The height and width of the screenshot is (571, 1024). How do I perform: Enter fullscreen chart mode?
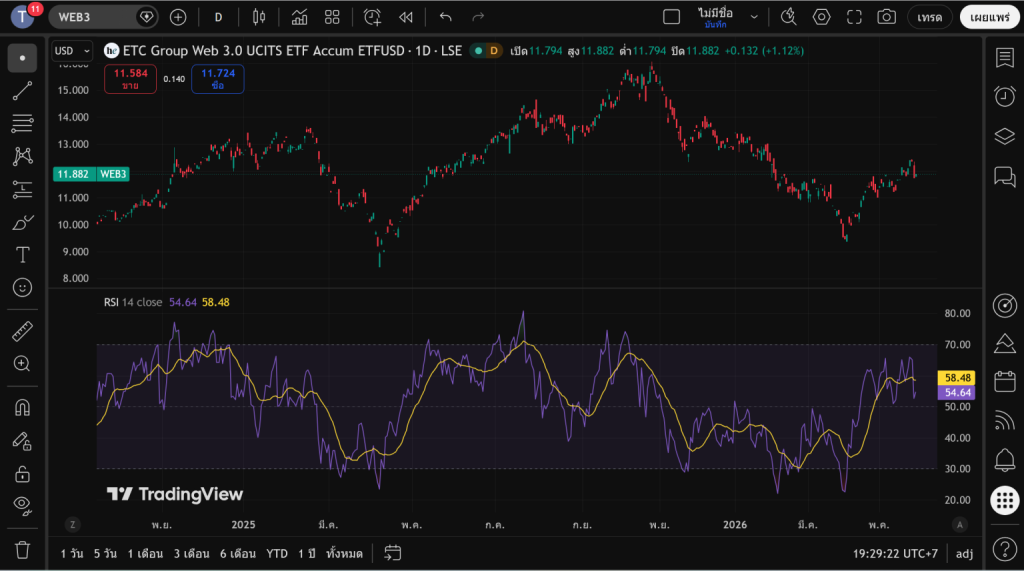pos(854,17)
